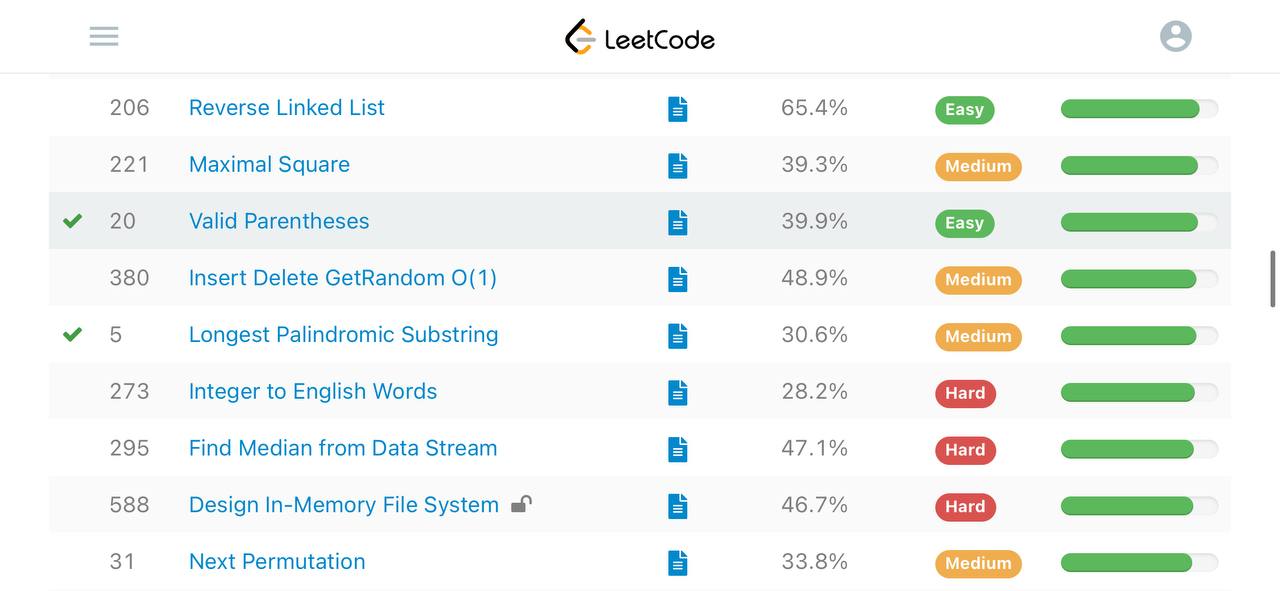
Task: Click the Hard badge for Integer to English Words
Action: coord(965,393)
